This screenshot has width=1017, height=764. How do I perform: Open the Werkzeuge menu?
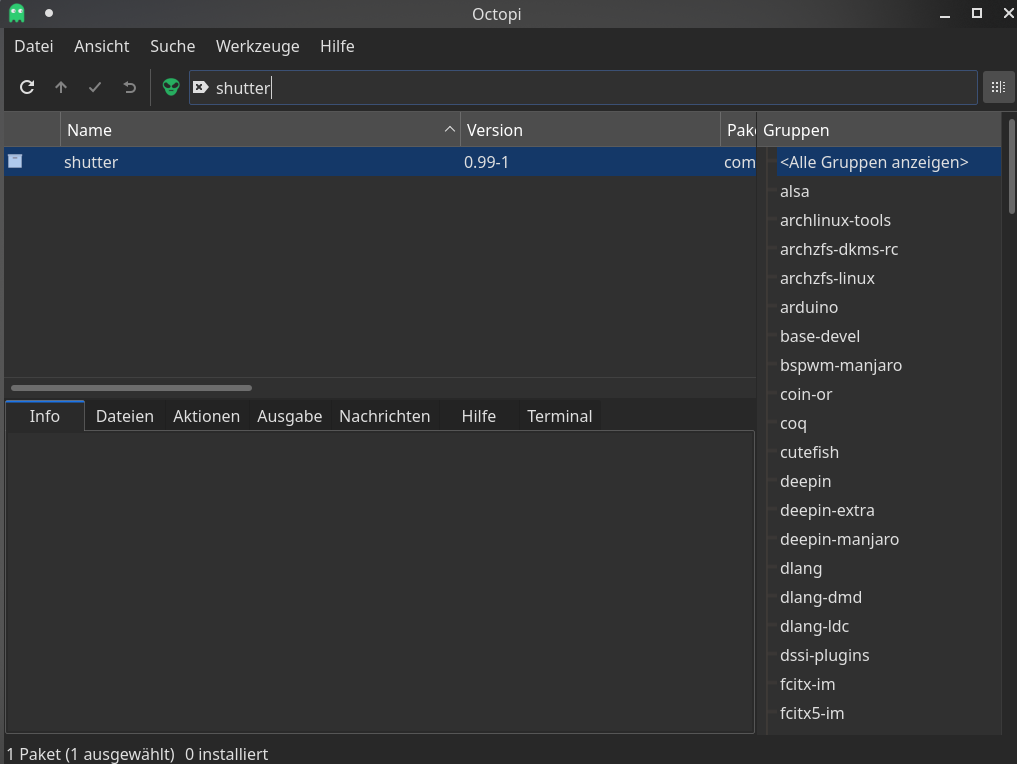click(x=257, y=46)
